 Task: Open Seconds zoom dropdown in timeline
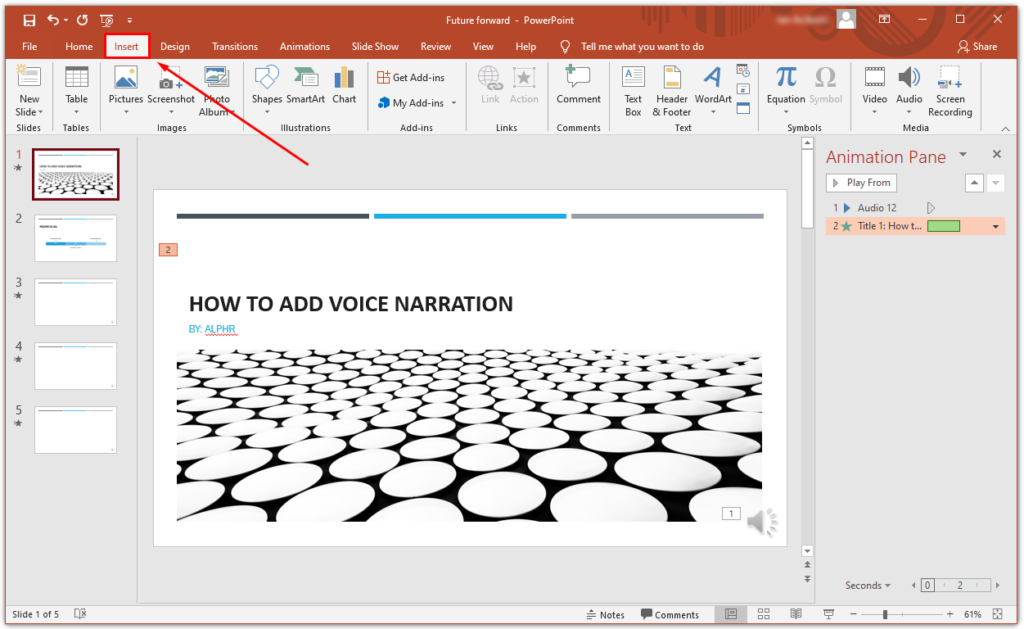[x=867, y=585]
